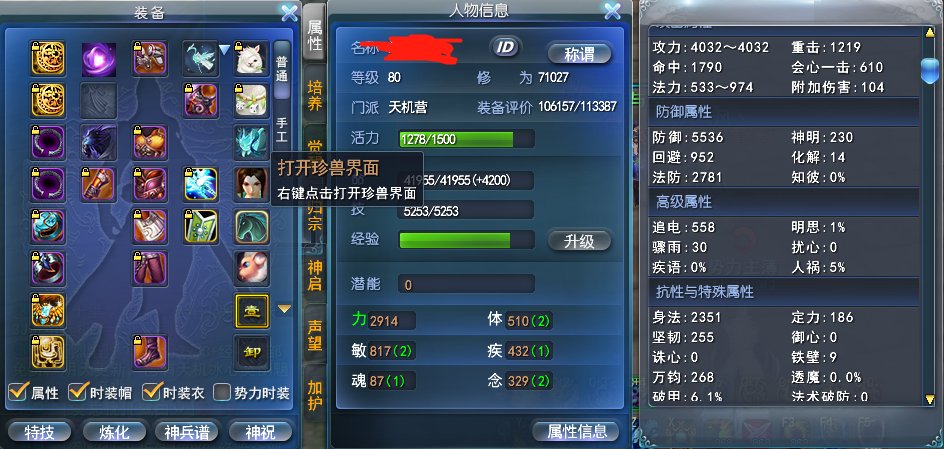Click the 升级 level-up button
The image size is (944, 449).
click(579, 241)
